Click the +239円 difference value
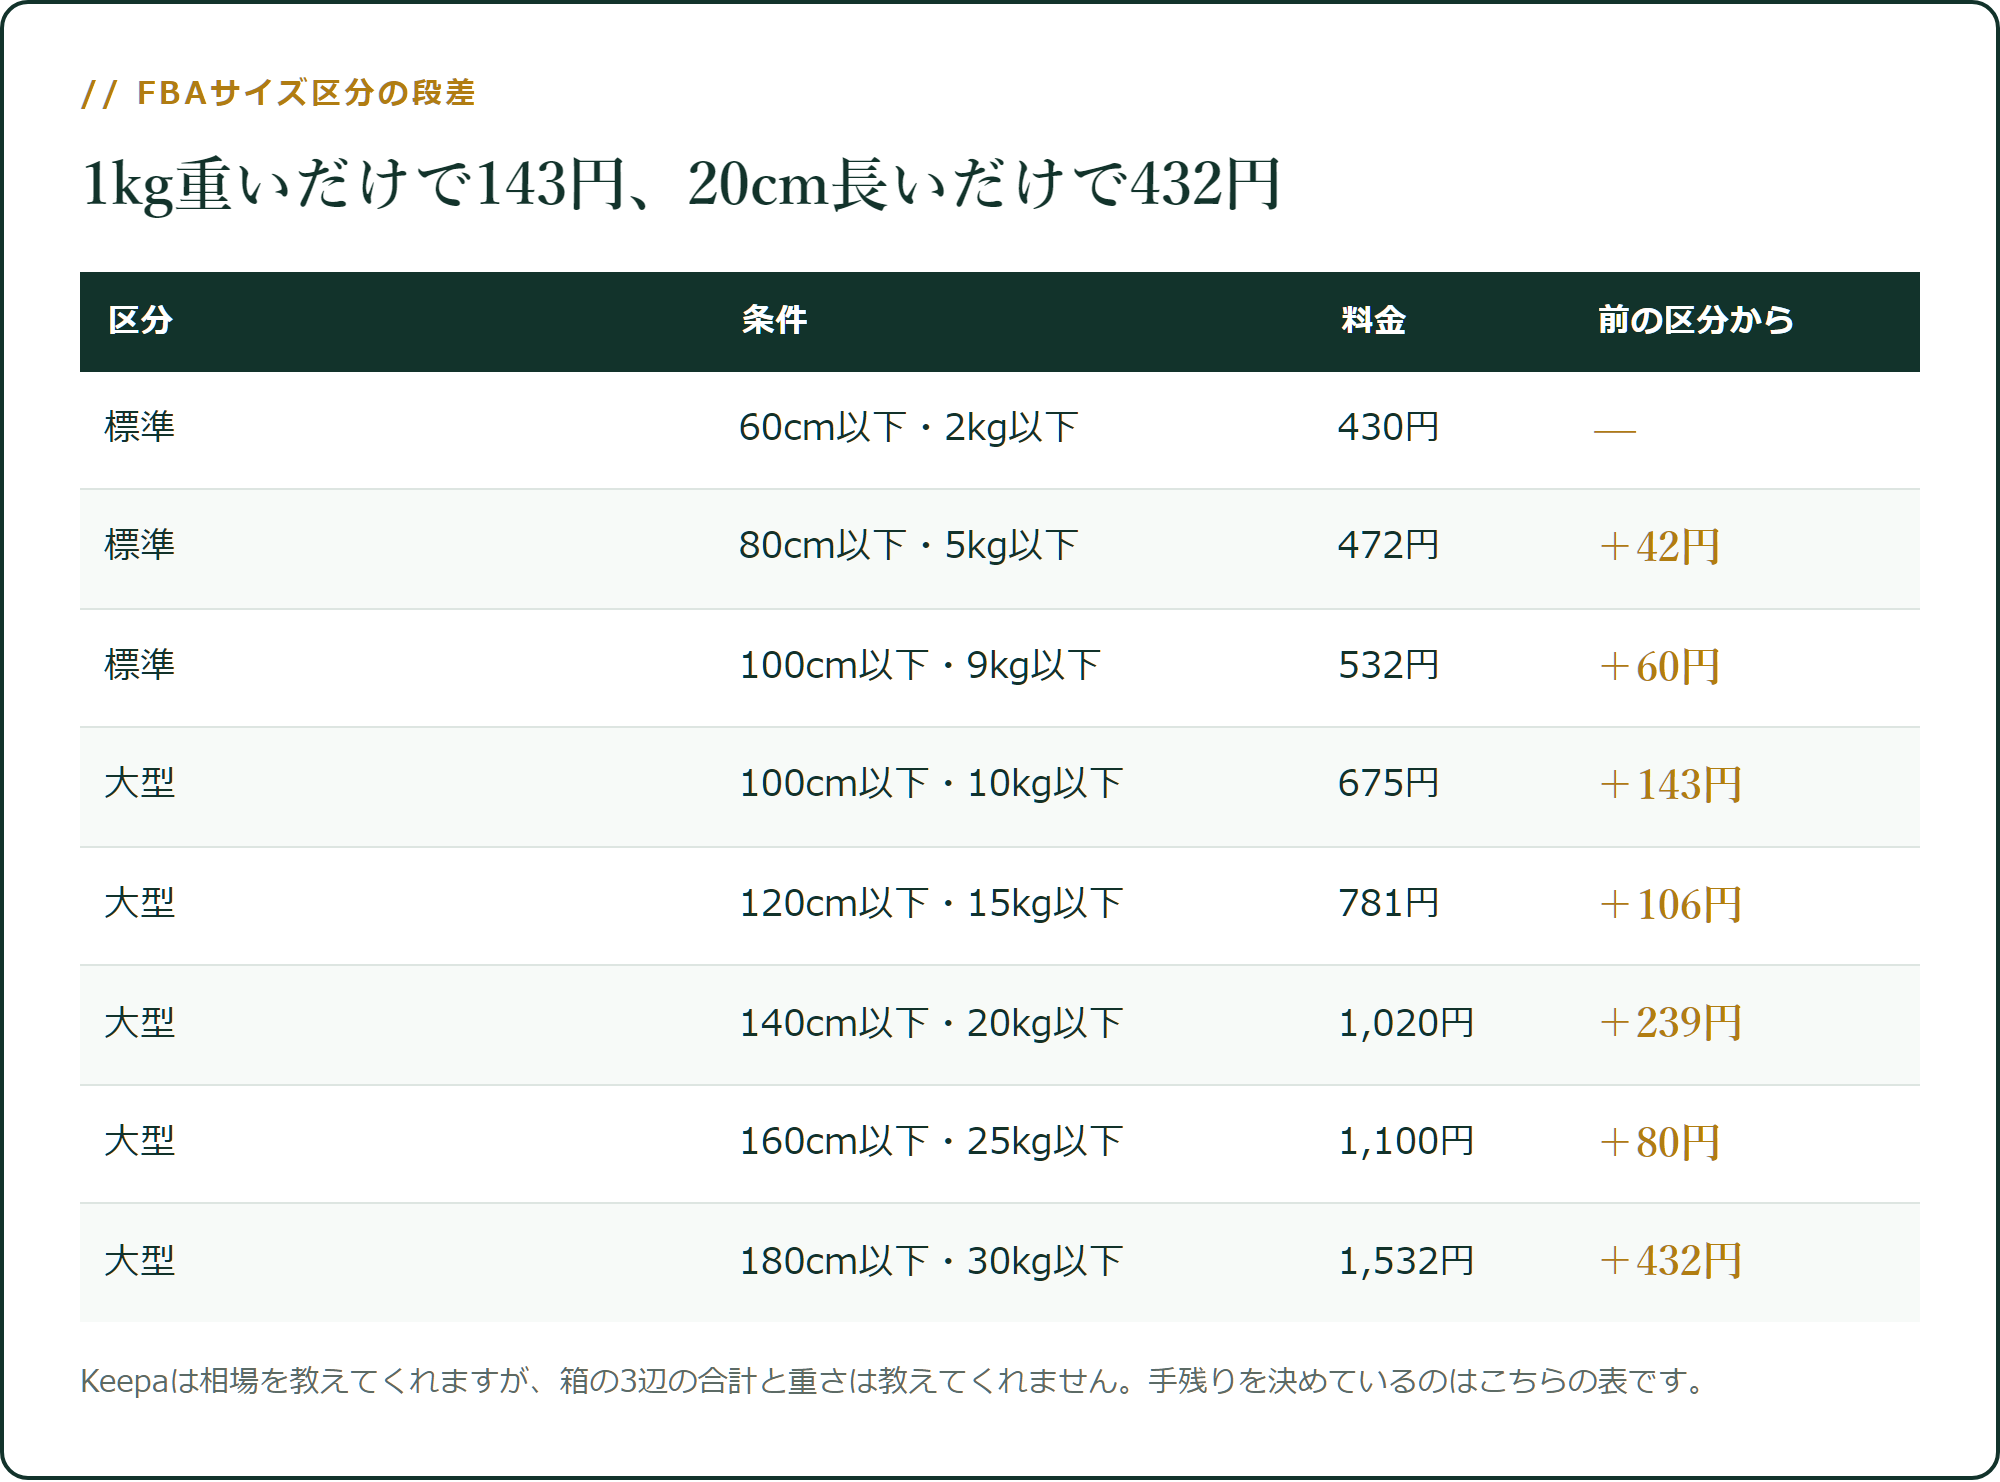The height and width of the screenshot is (1482, 2000). pos(1670,1023)
